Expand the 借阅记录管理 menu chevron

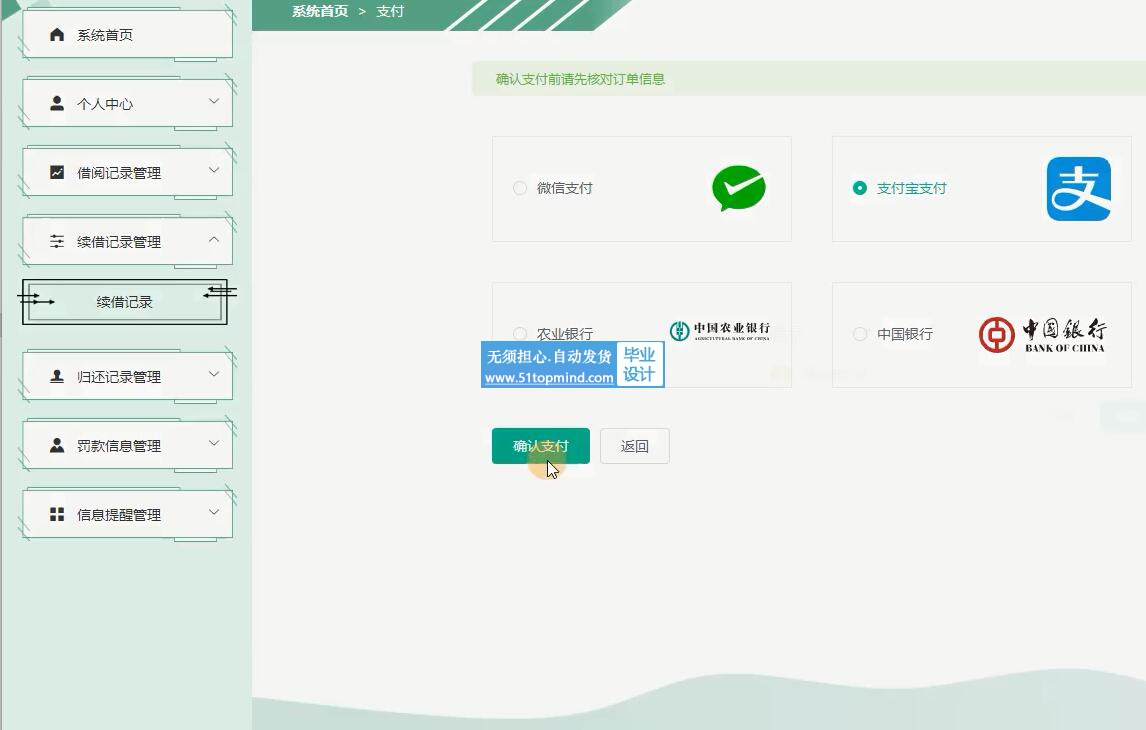pyautogui.click(x=214, y=170)
